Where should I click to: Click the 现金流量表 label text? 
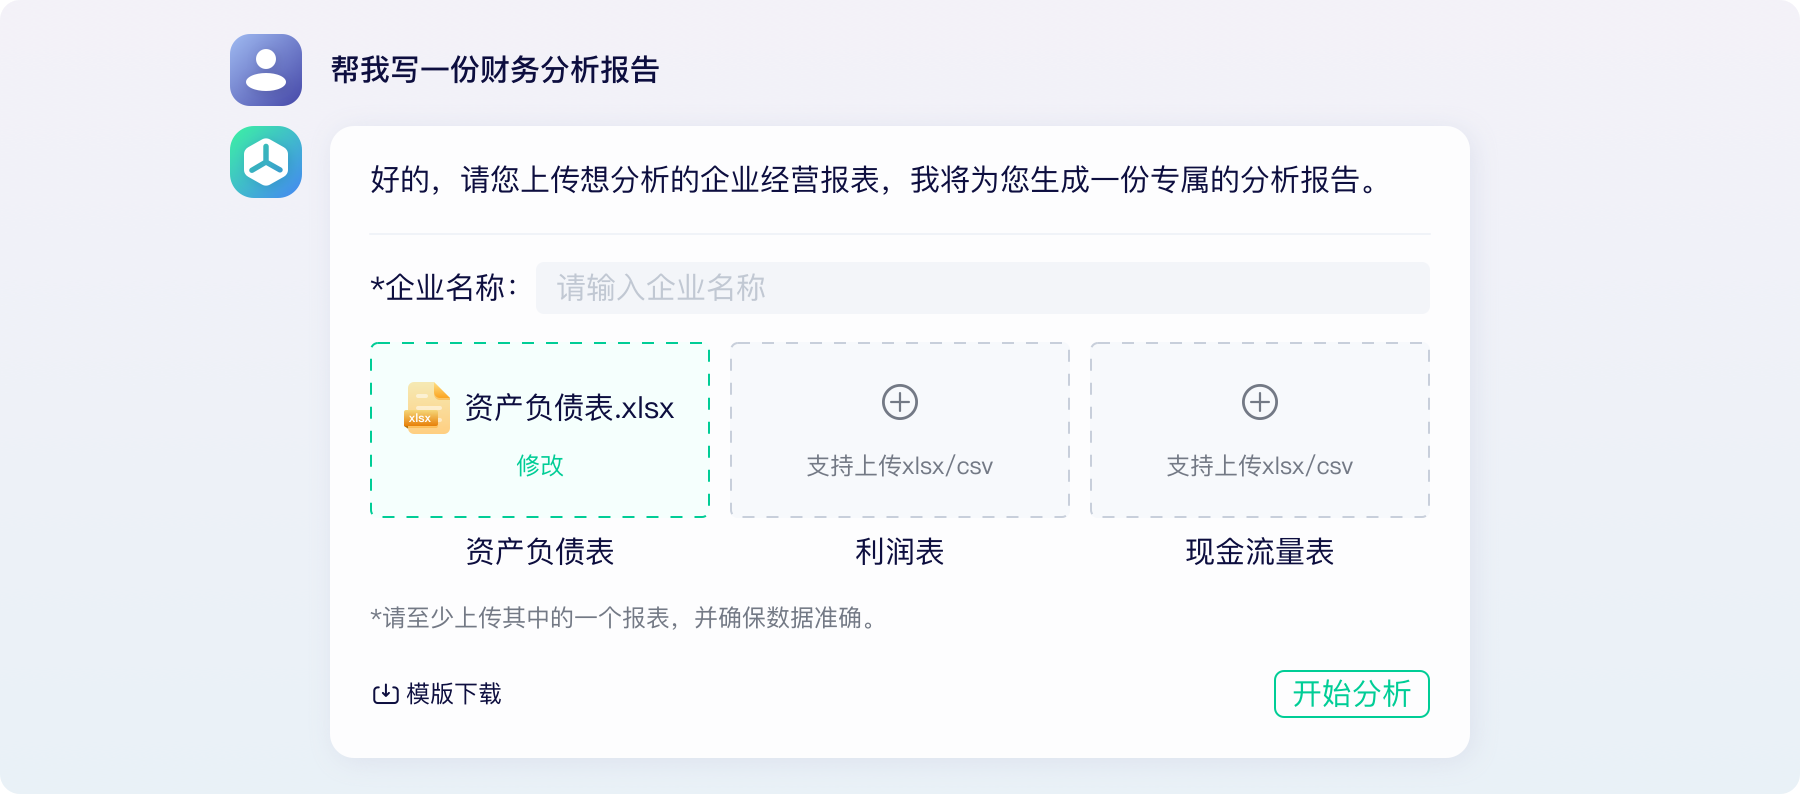(x=1259, y=551)
